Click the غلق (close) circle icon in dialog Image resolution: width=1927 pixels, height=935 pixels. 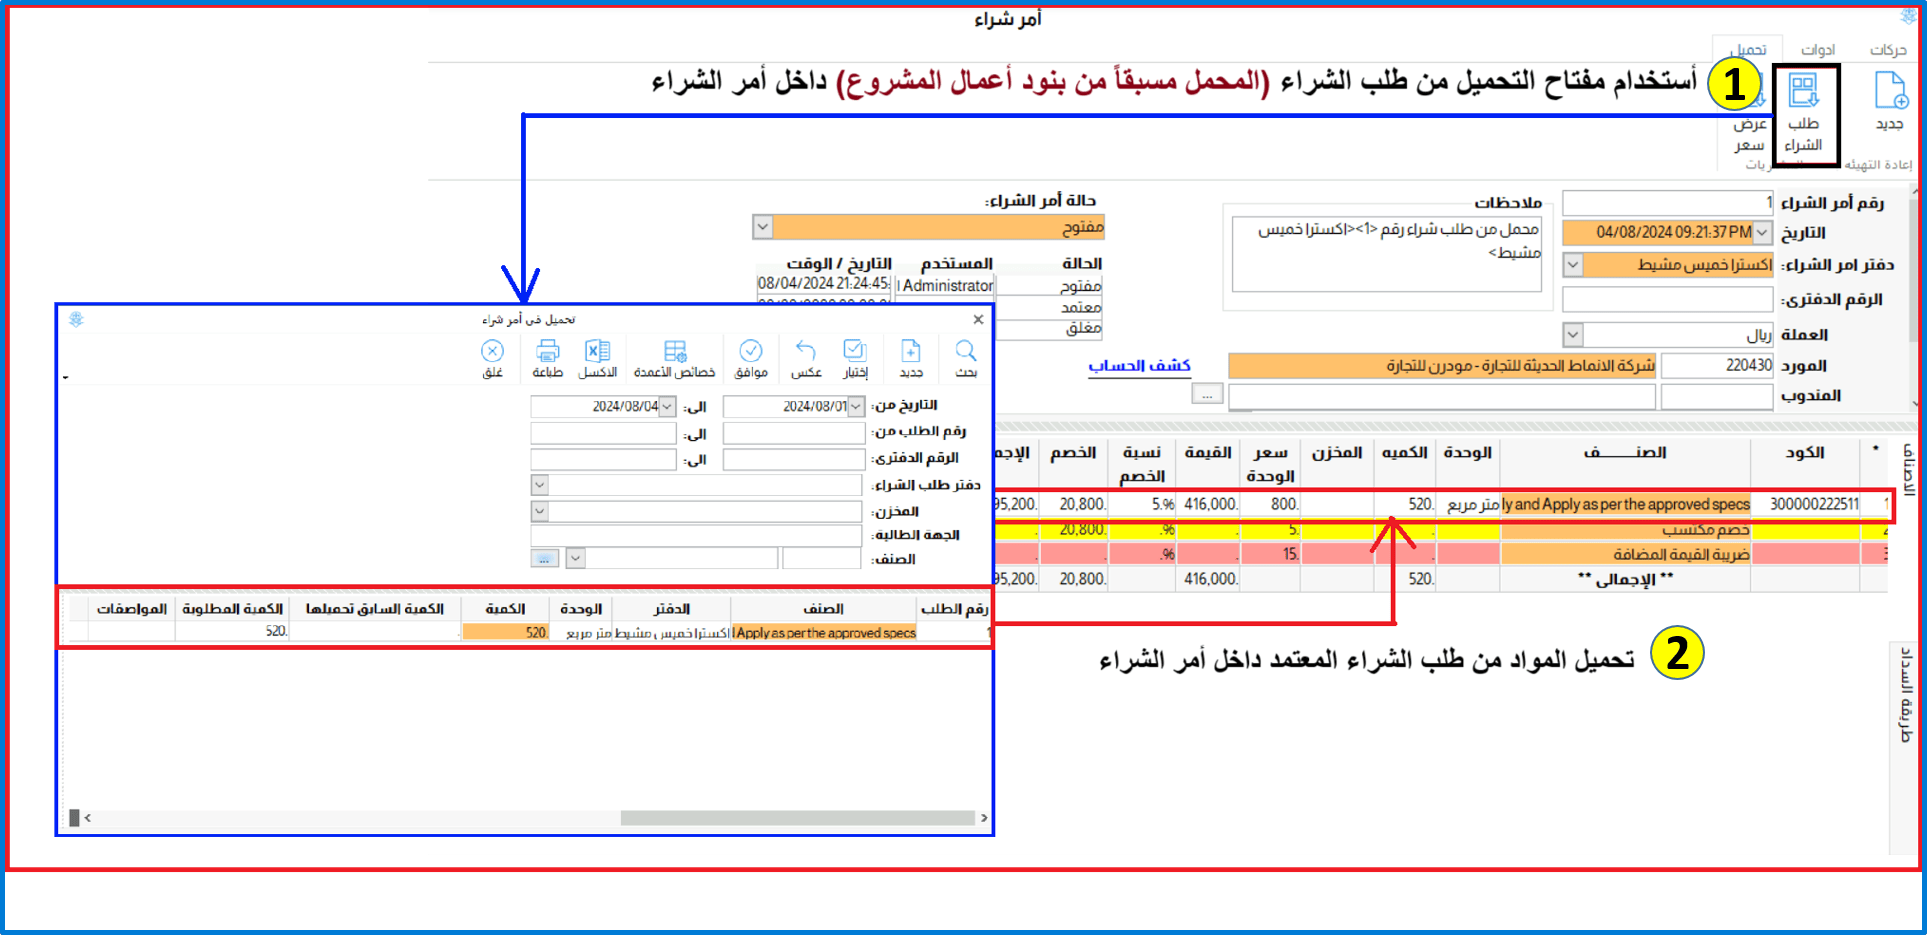492,351
